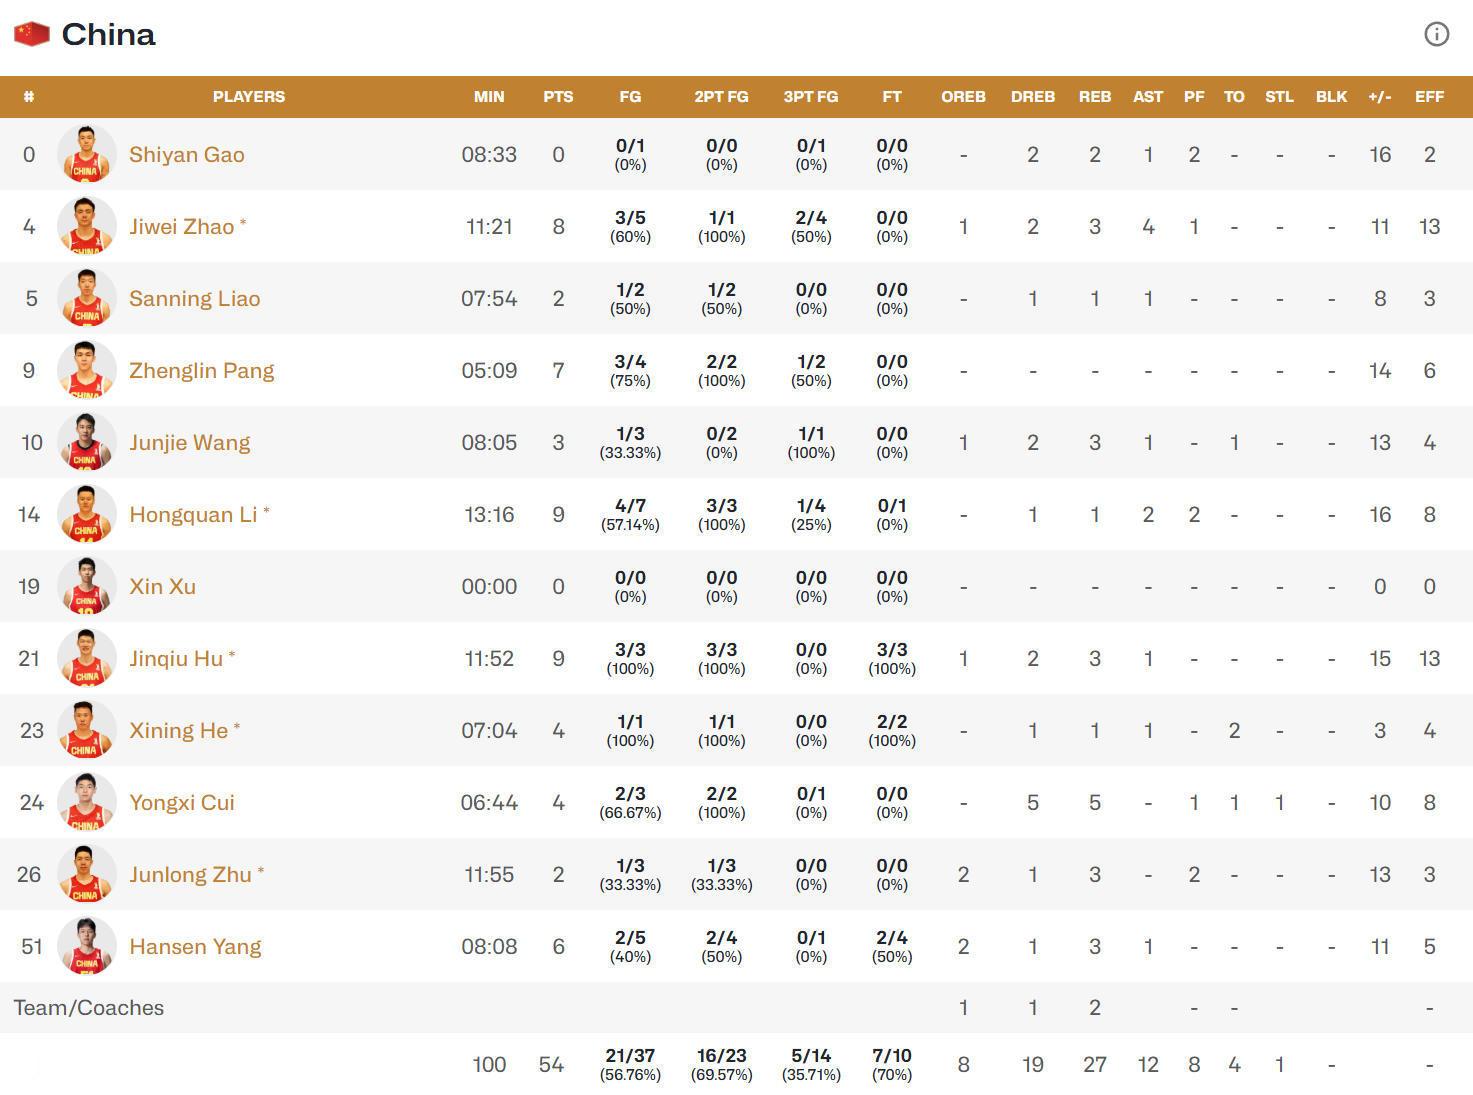The height and width of the screenshot is (1095, 1473).
Task: Click the PF column header
Action: (1194, 97)
